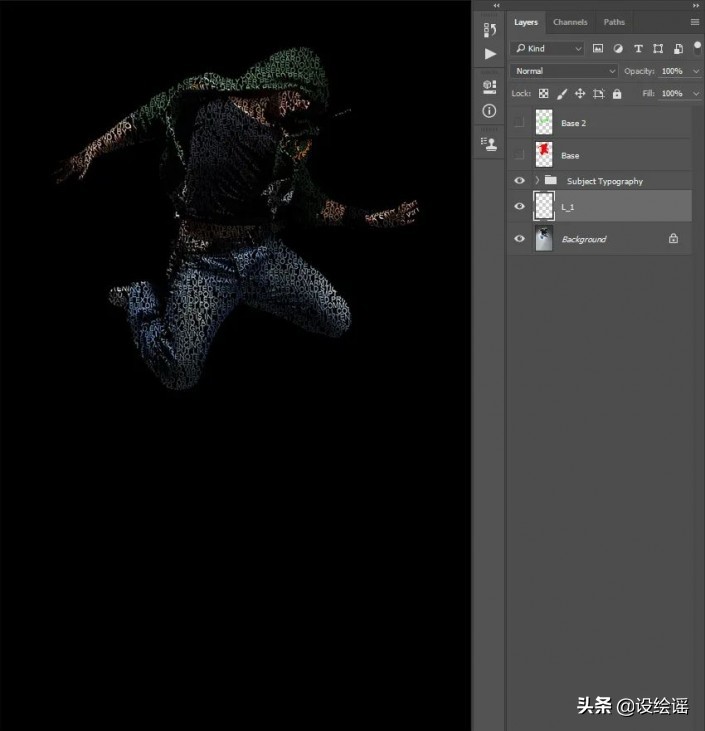Viewport: 705px width, 731px height.
Task: Open the Normal blend mode dropdown
Action: [x=565, y=71]
